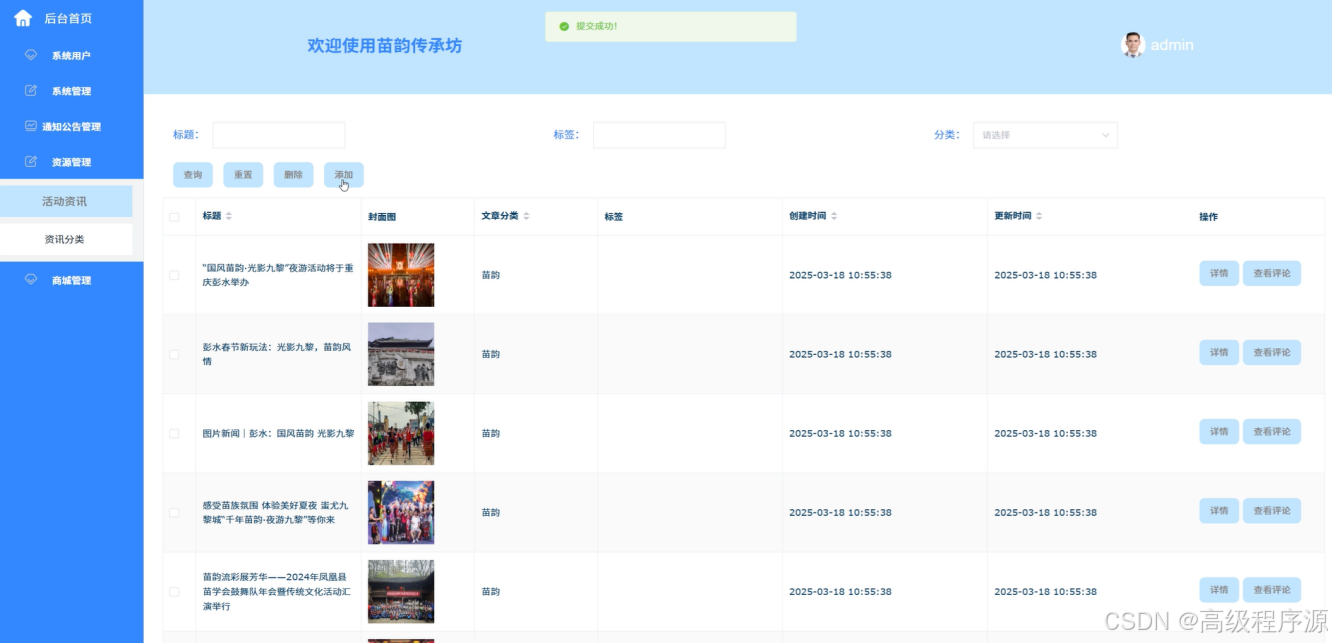Sort by 文章分类 column arrows

coord(526,216)
